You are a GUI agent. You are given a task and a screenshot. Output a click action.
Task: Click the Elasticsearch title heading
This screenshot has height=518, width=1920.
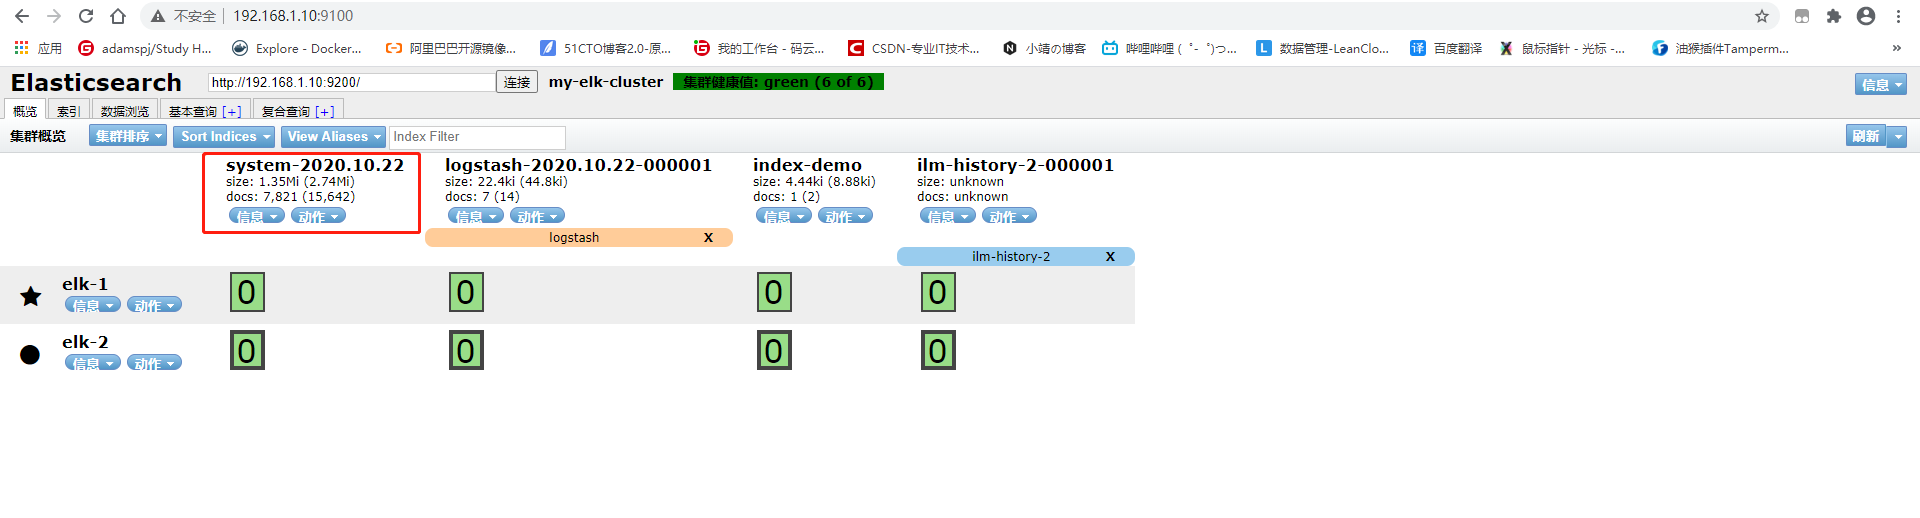(96, 82)
